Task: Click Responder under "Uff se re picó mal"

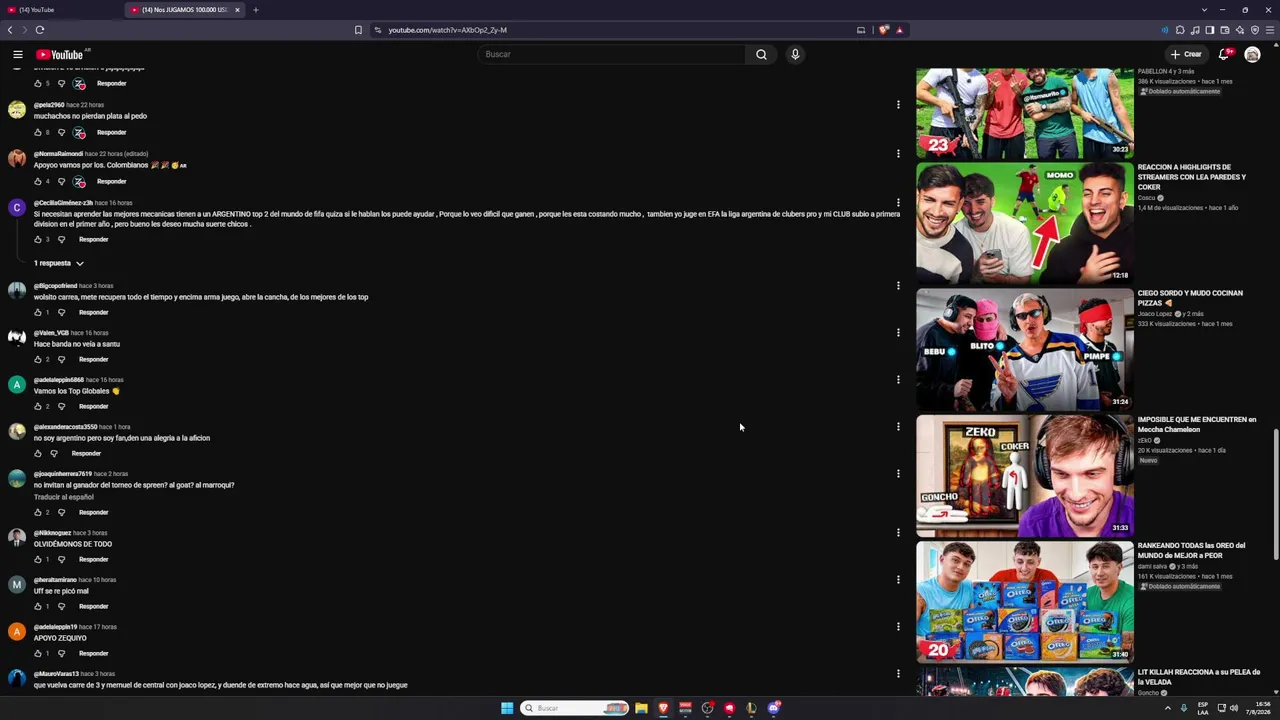Action: [x=93, y=606]
